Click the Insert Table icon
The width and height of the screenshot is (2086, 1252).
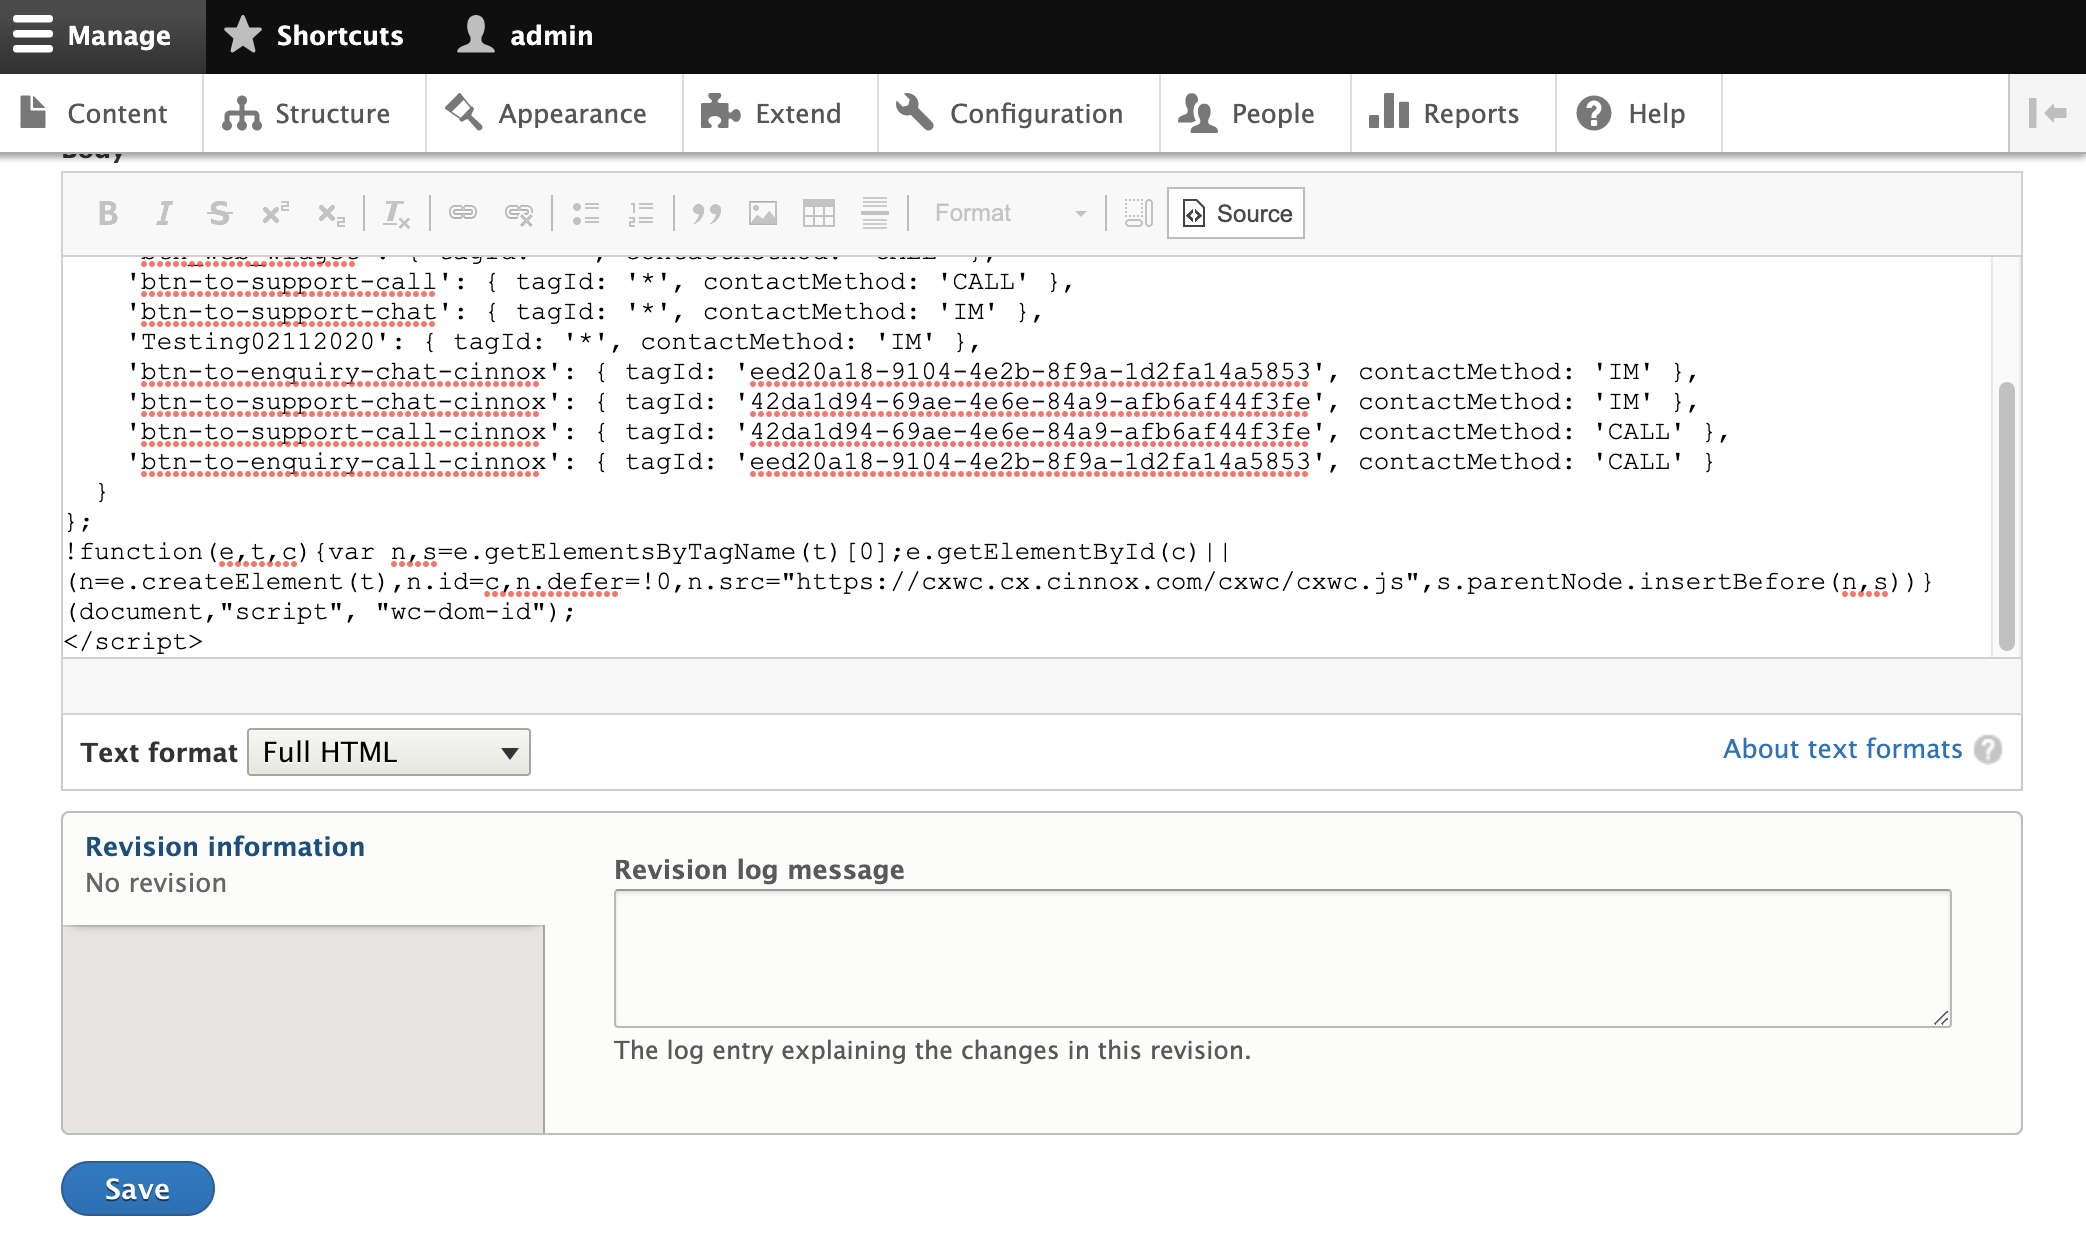(x=818, y=213)
